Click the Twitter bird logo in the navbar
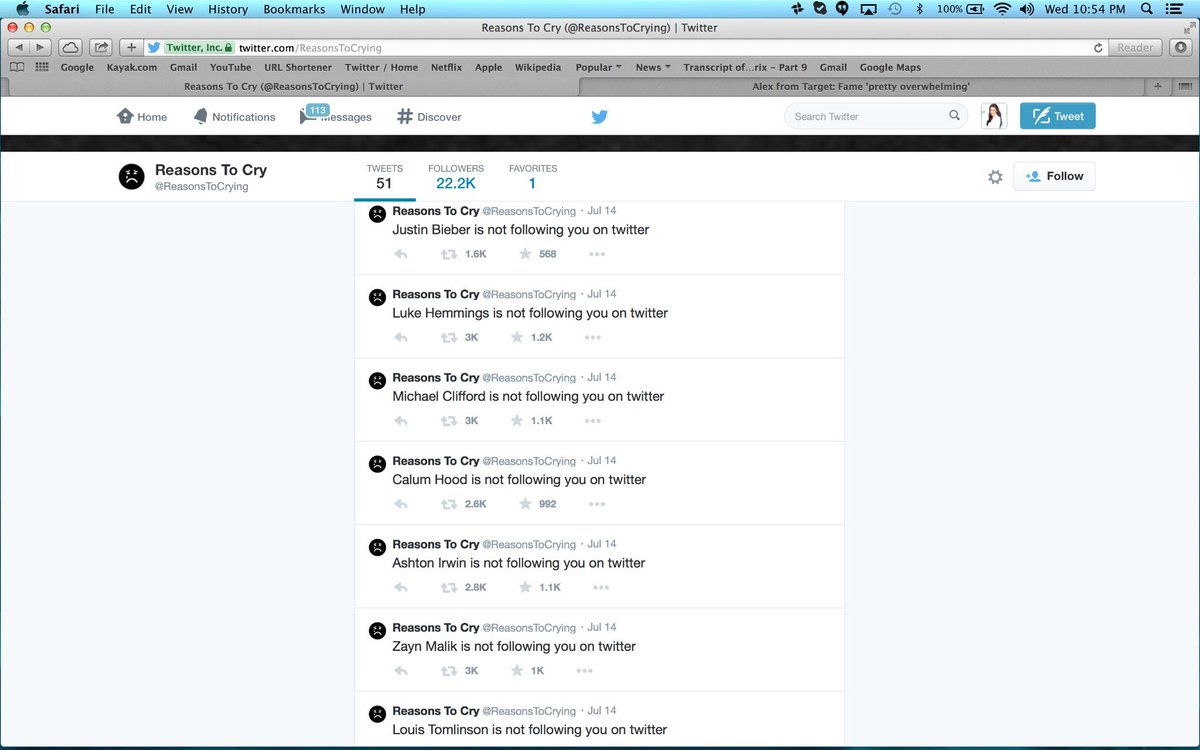Screen dimensions: 1200x750 [599, 117]
